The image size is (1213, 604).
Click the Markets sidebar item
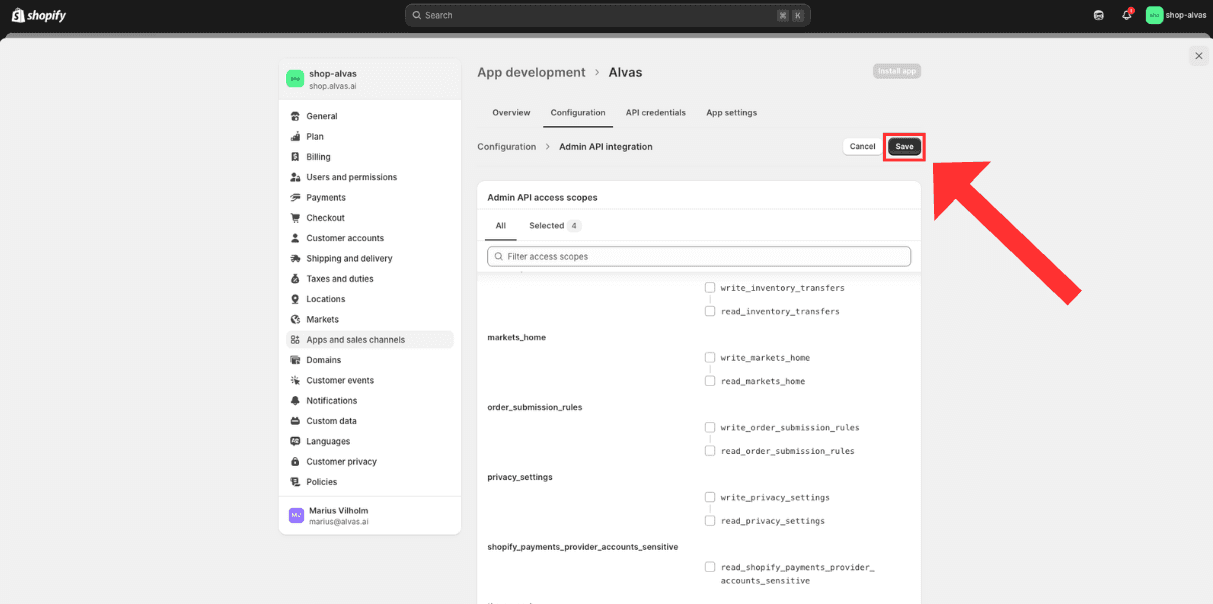pos(369,319)
